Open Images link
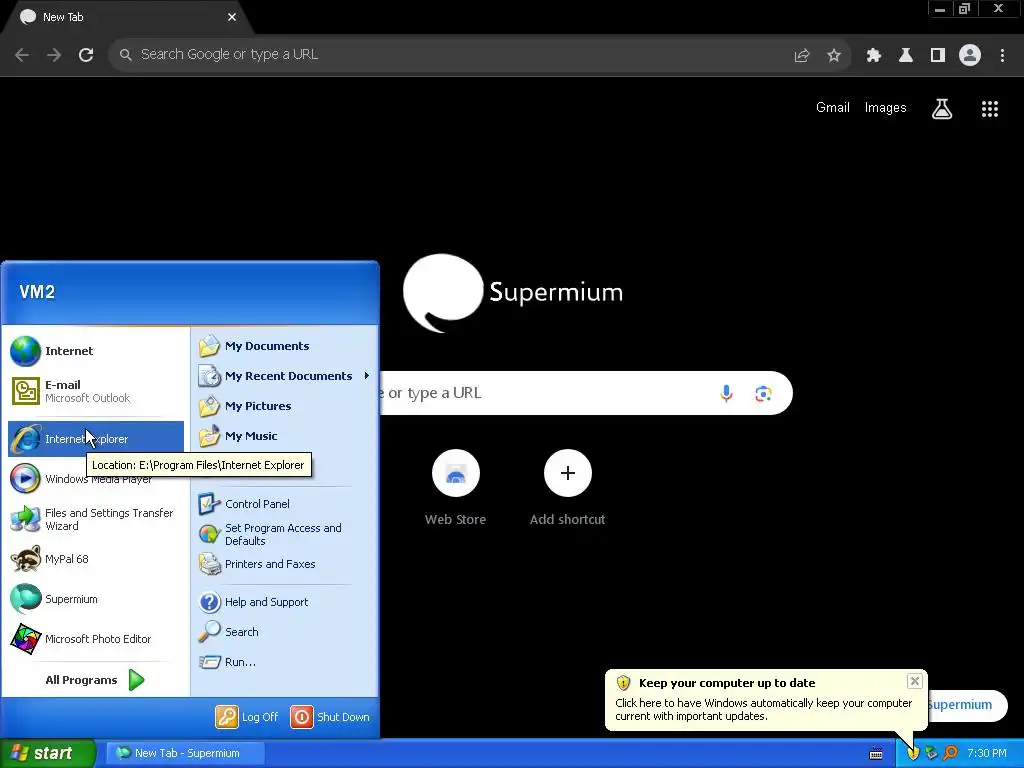Screen dimensions: 1024x768 point(886,108)
